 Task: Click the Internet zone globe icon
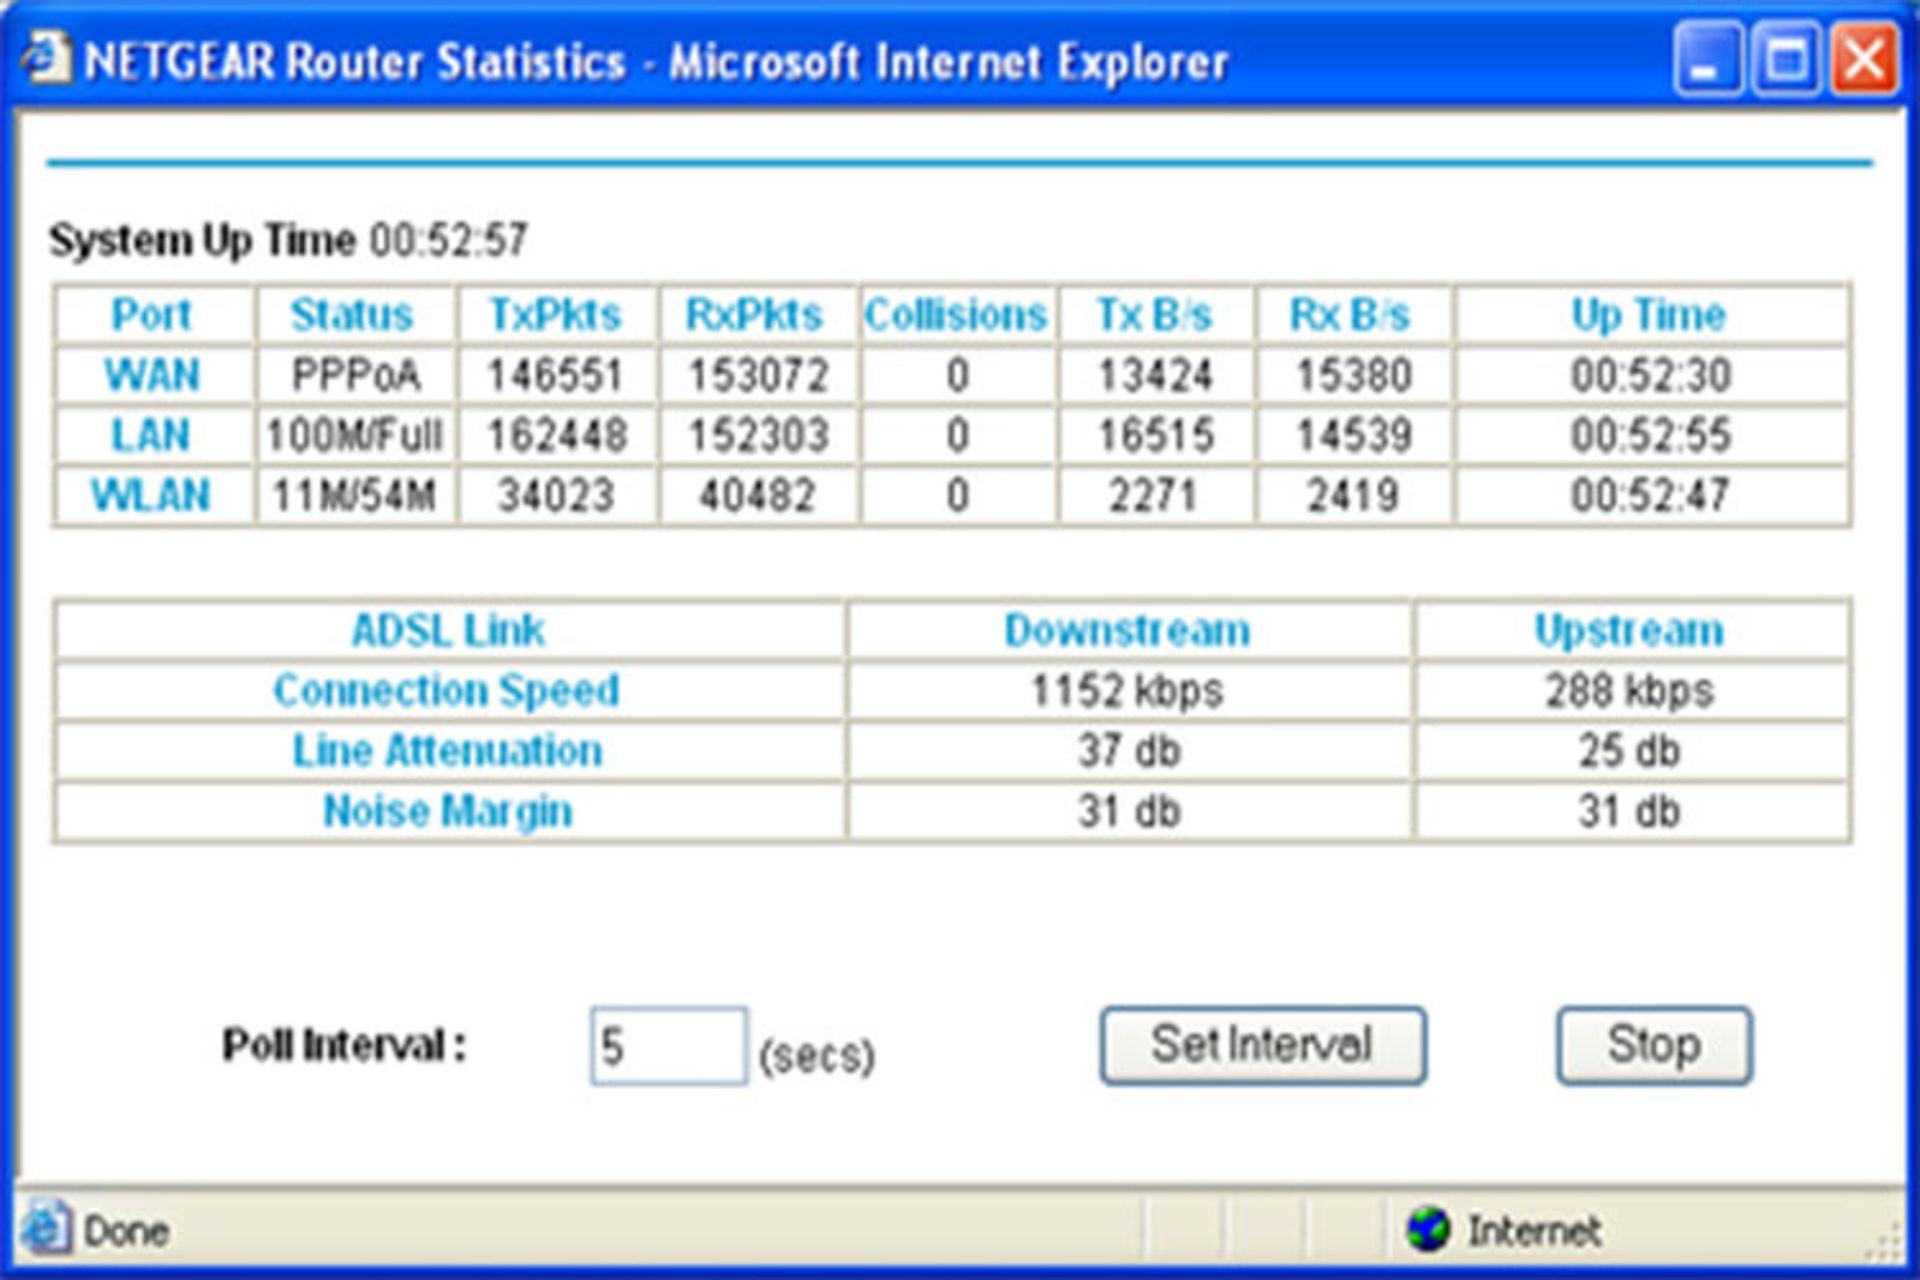point(1427,1229)
